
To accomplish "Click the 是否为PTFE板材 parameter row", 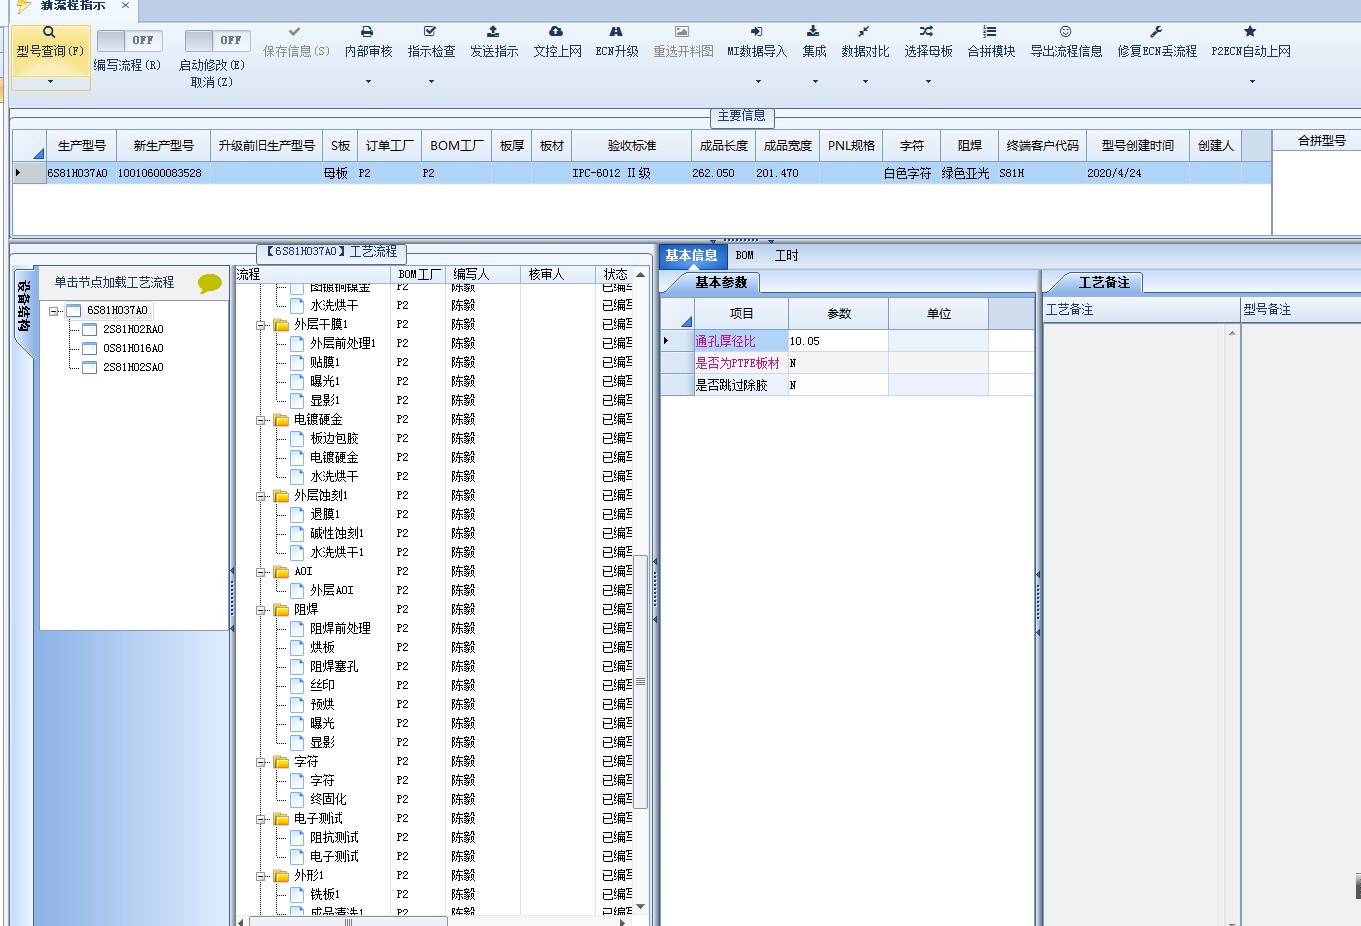I will click(x=846, y=363).
